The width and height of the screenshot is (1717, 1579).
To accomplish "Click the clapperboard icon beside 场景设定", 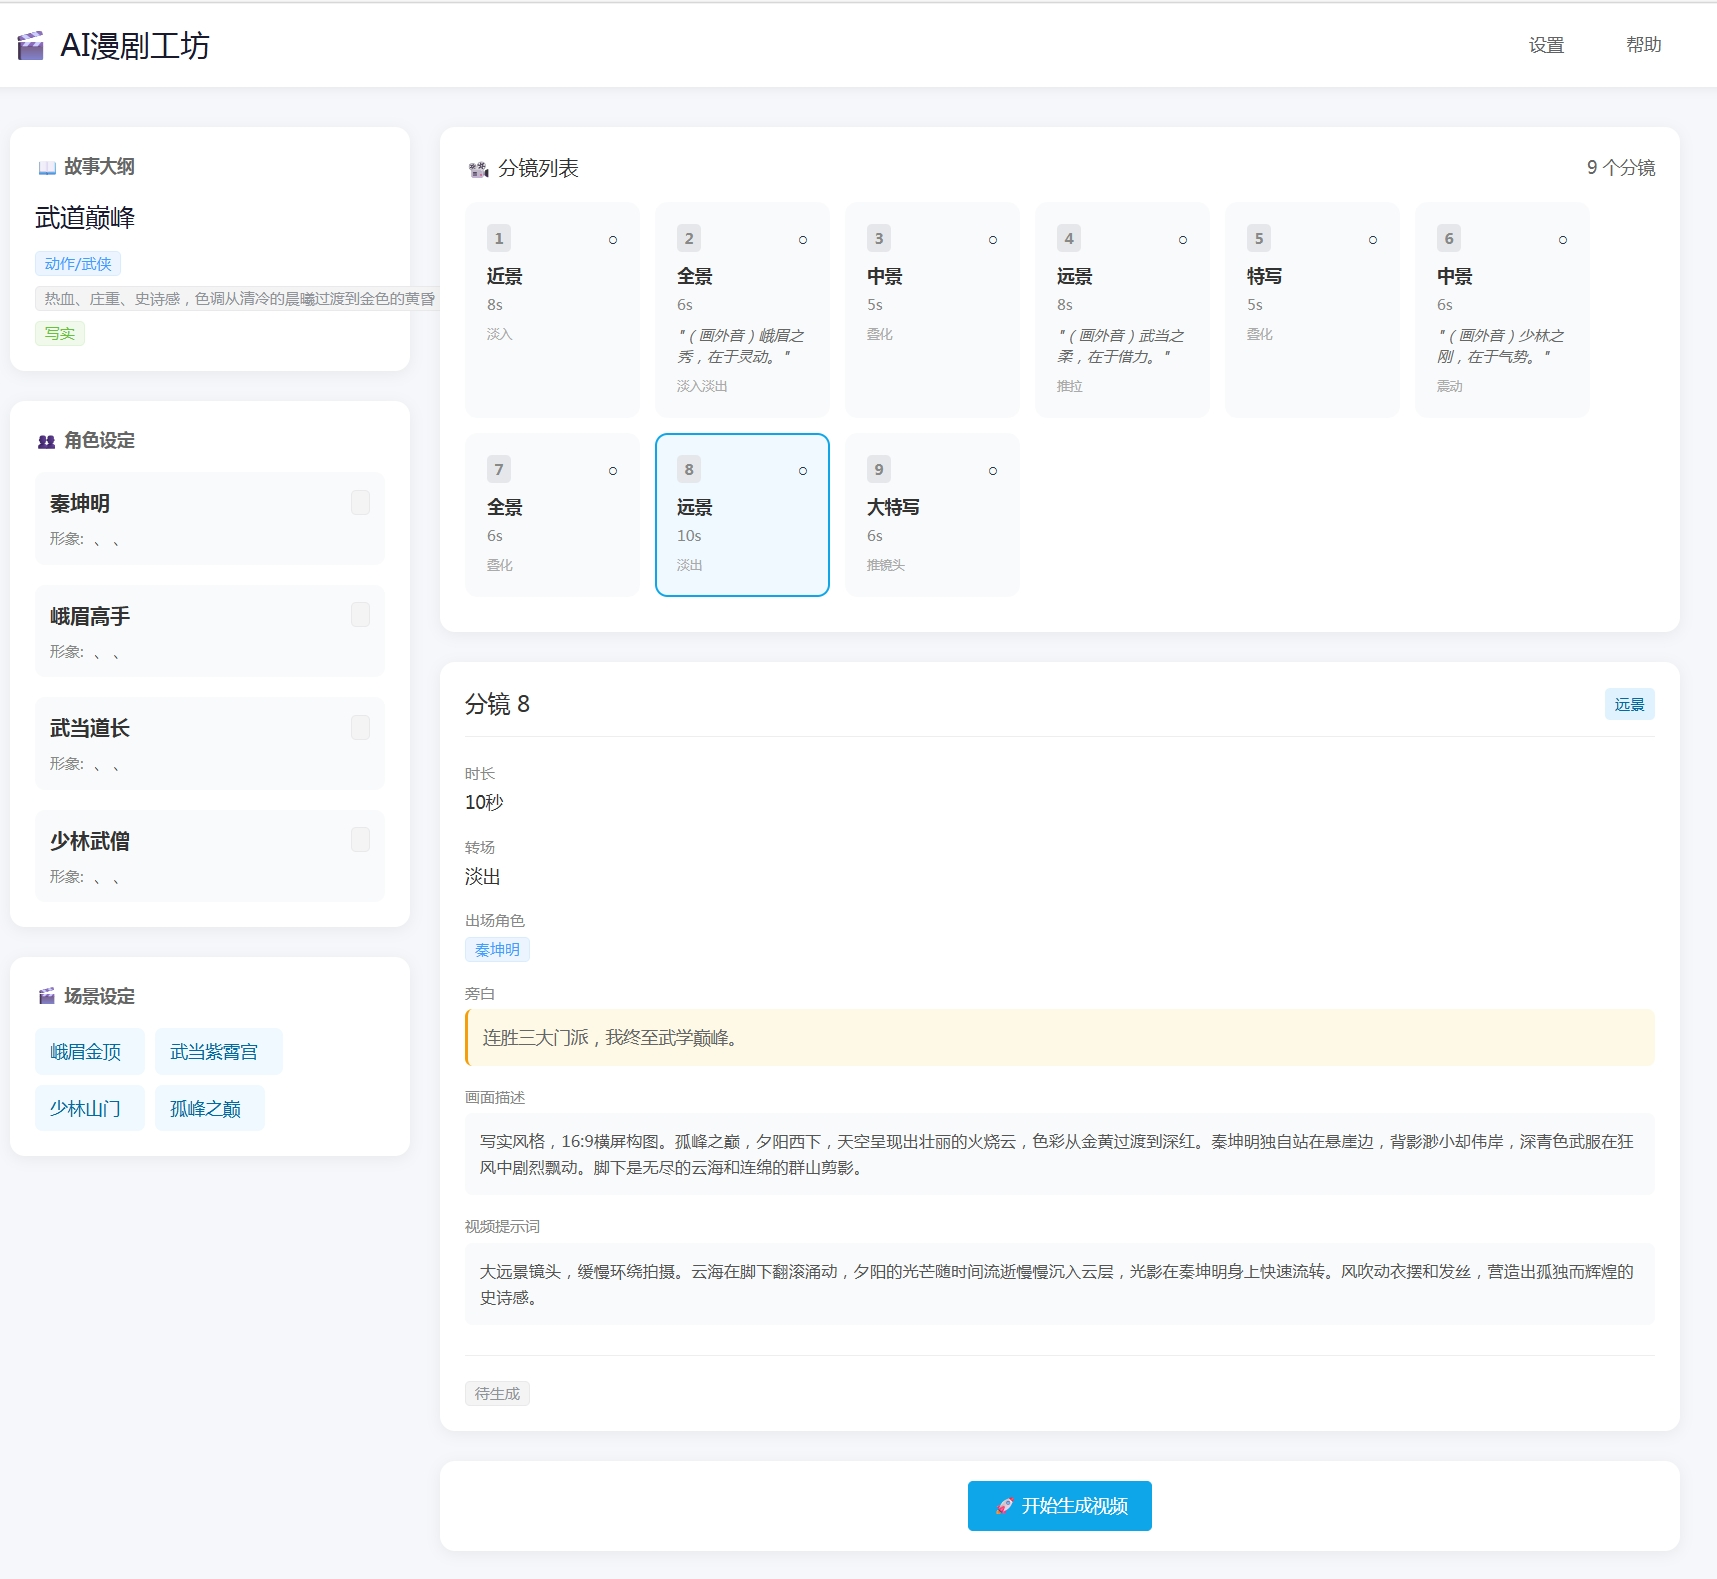I will 47,996.
